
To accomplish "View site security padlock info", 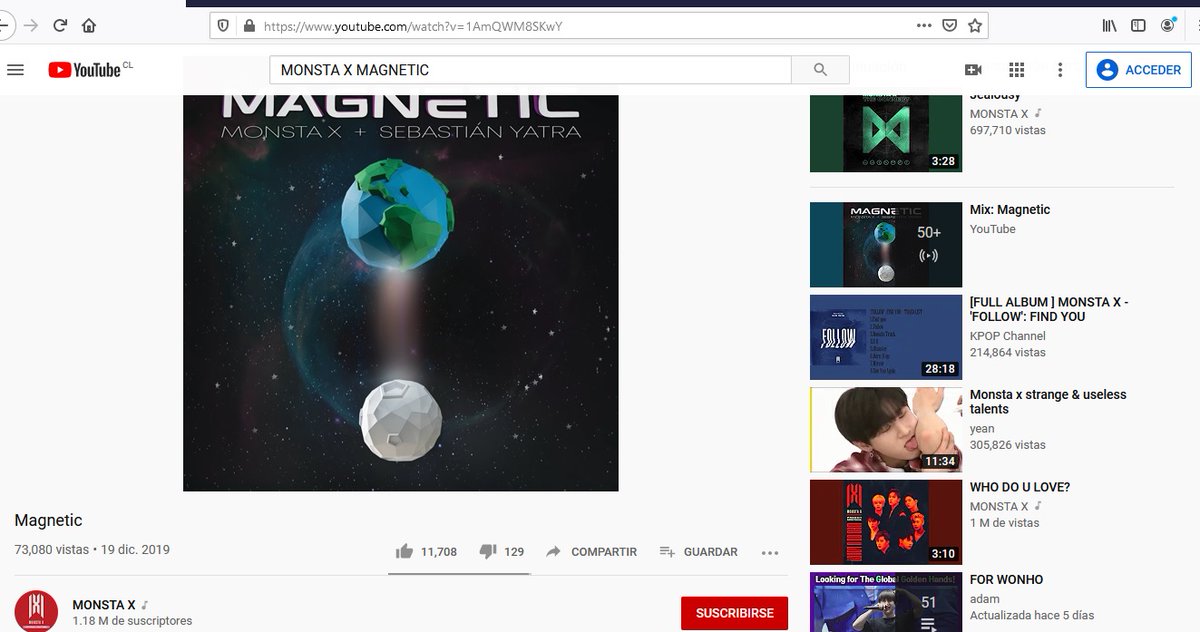I will coord(249,26).
